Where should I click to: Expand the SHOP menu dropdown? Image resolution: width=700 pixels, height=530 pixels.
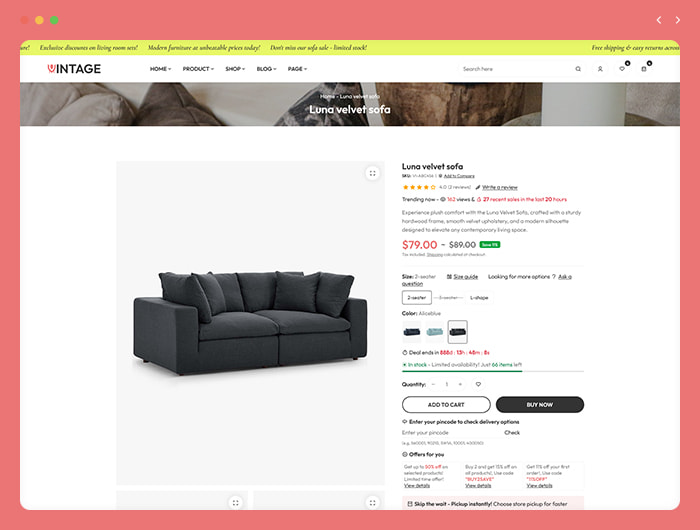235,69
